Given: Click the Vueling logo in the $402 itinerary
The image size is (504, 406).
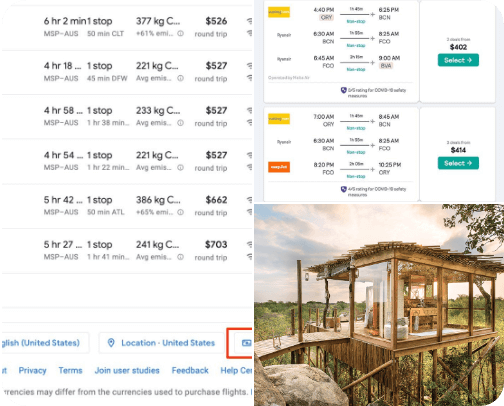Looking at the screenshot, I should pyautogui.click(x=279, y=12).
